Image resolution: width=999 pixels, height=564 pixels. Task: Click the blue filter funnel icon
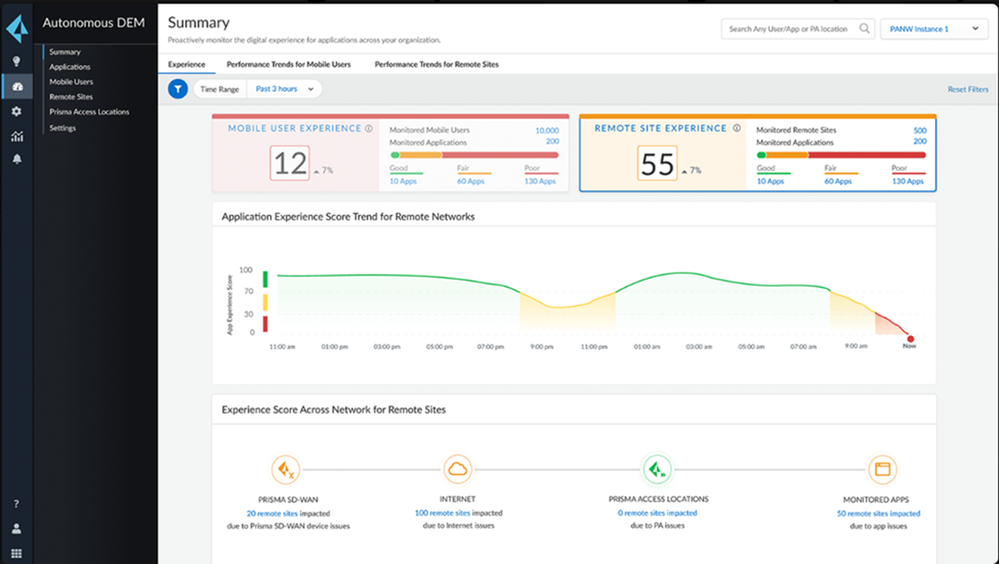[178, 89]
